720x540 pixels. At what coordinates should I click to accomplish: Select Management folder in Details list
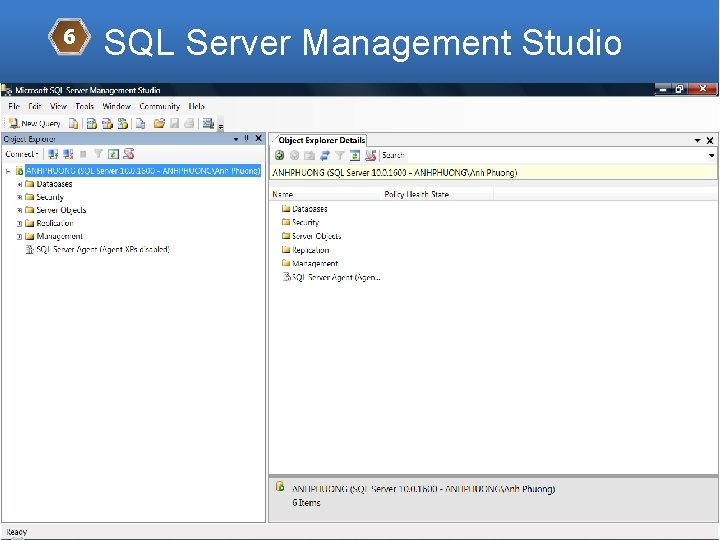[x=309, y=264]
